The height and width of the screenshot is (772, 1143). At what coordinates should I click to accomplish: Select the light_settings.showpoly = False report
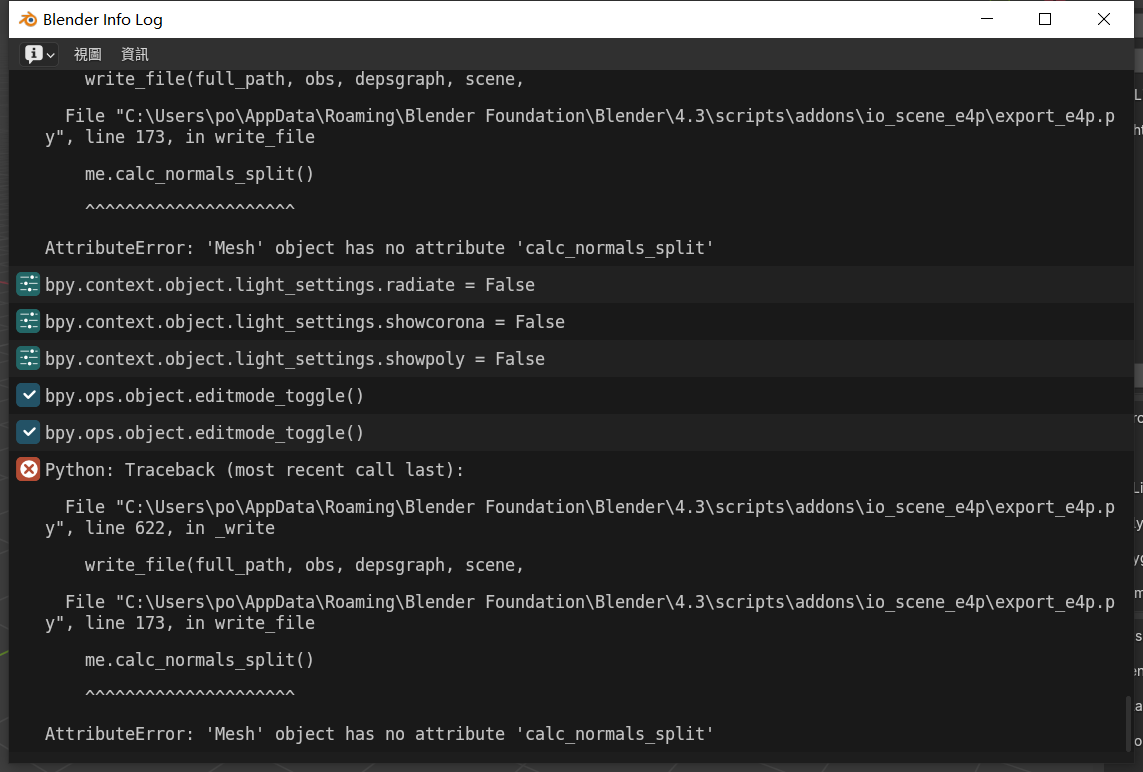[x=295, y=359]
